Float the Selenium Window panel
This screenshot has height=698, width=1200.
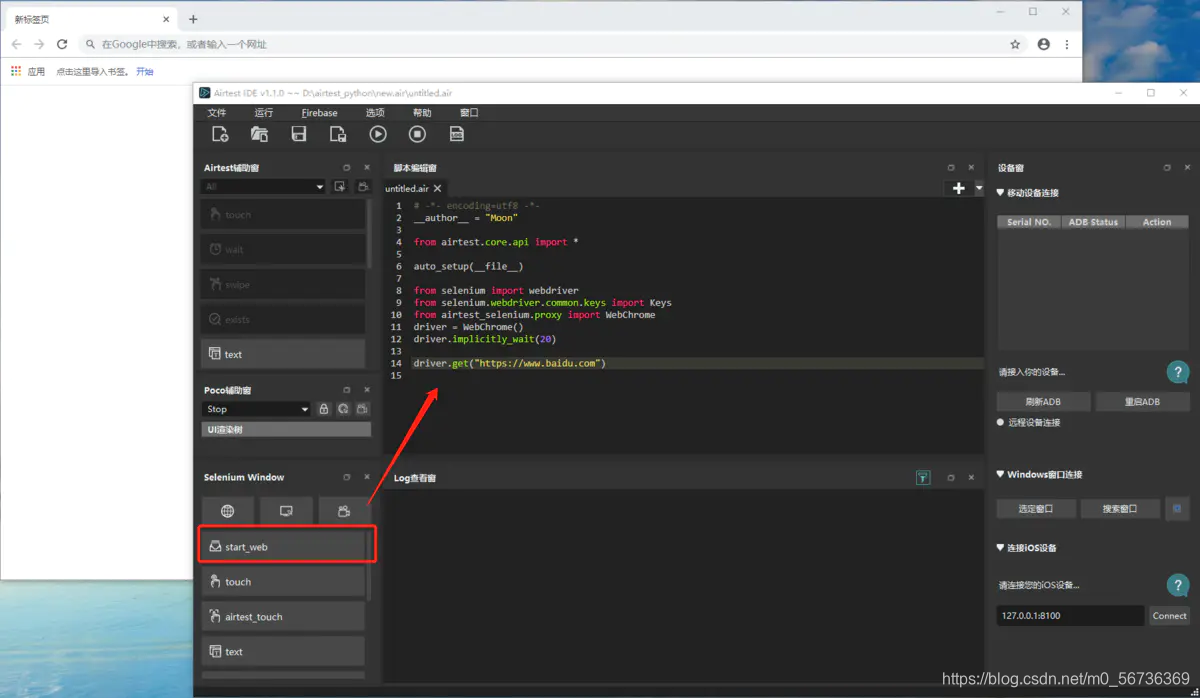pos(347,477)
